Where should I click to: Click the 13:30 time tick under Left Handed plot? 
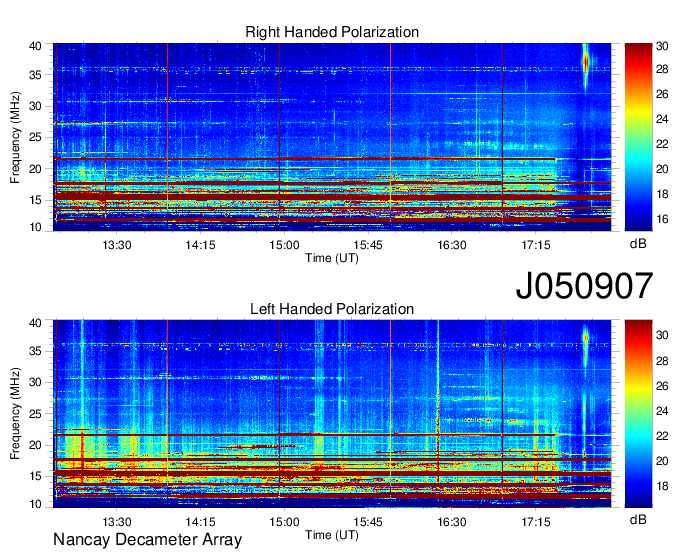pyautogui.click(x=117, y=522)
